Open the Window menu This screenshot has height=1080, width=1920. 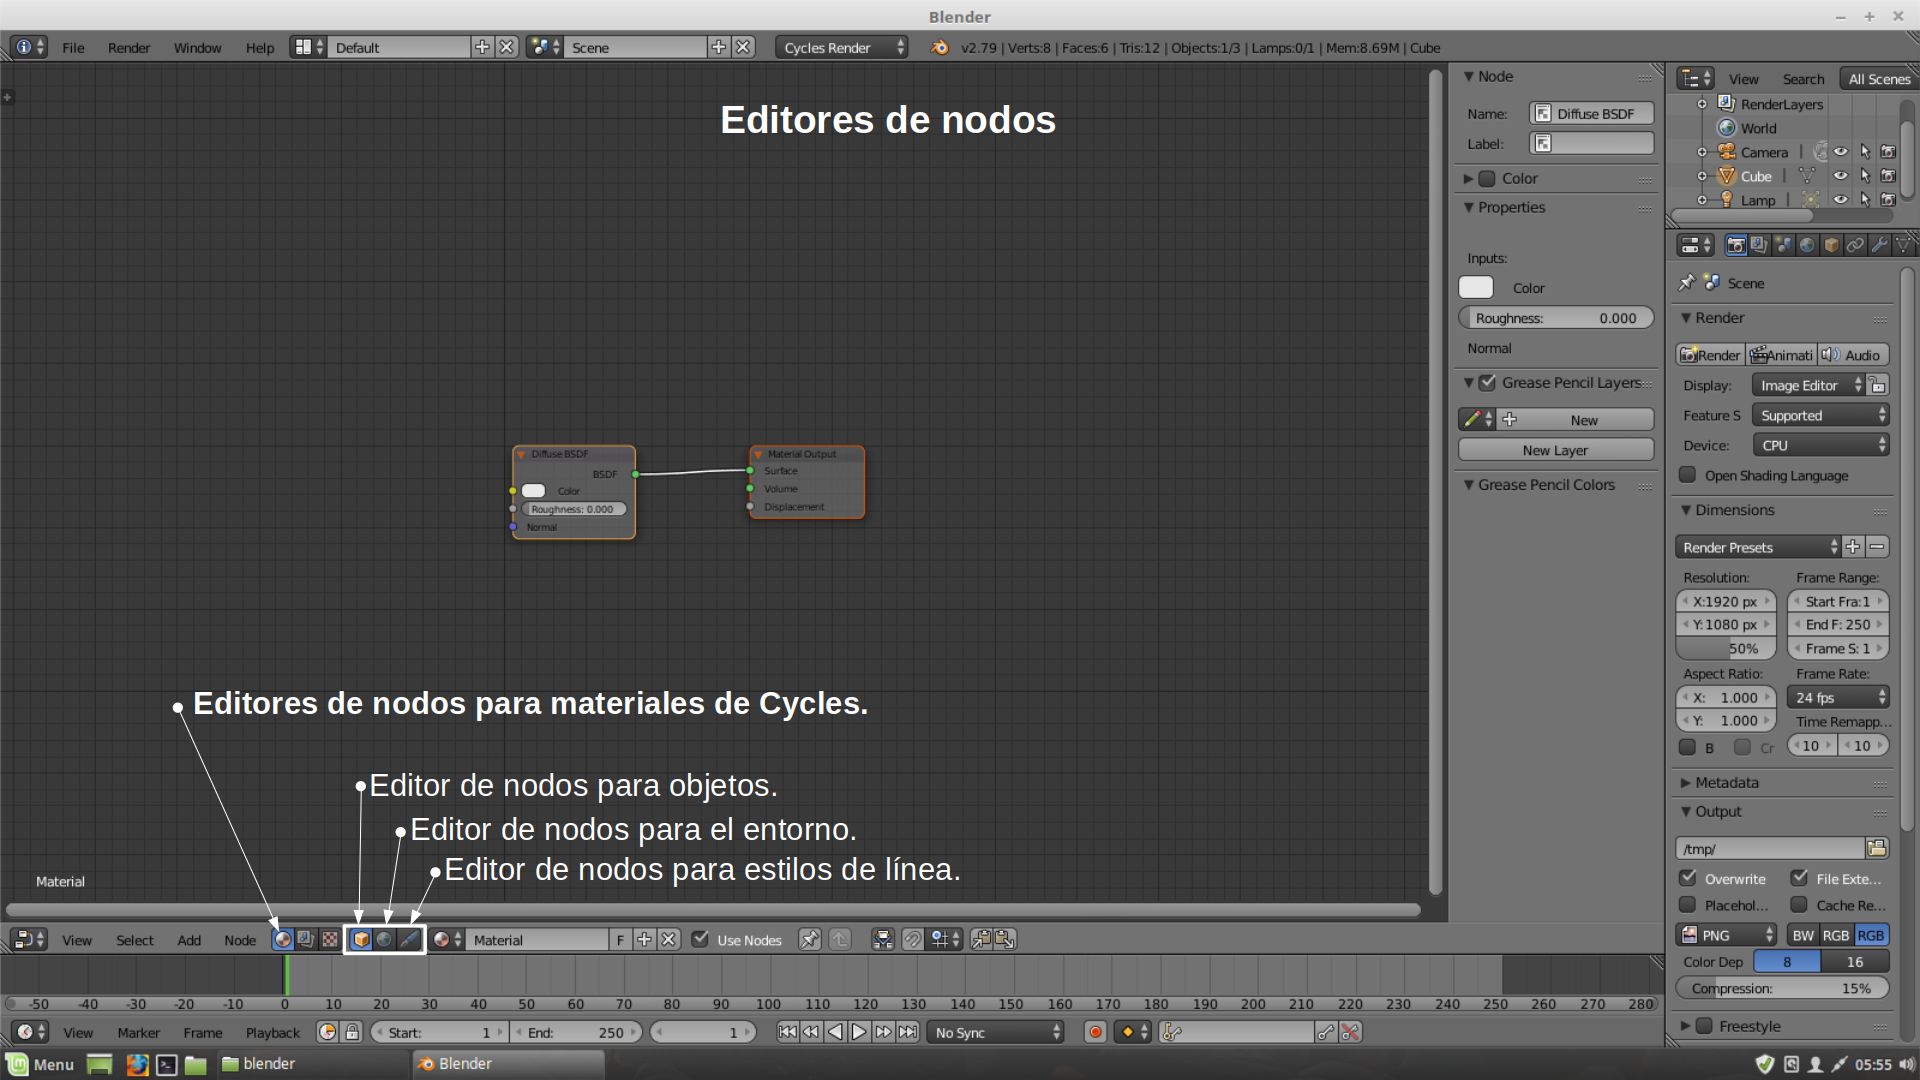(197, 47)
